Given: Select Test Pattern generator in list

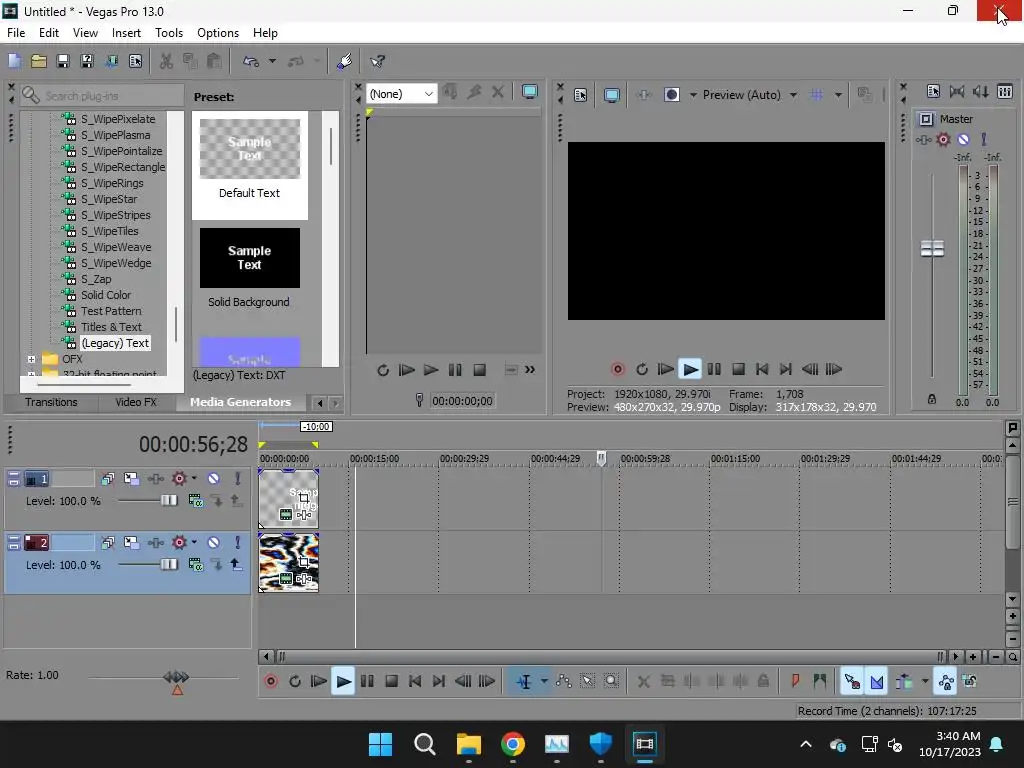Looking at the screenshot, I should coord(111,311).
